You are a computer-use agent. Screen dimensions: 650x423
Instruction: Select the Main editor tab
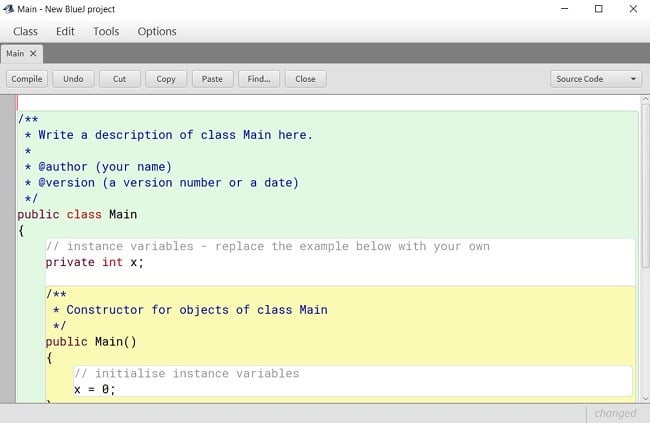[x=15, y=53]
